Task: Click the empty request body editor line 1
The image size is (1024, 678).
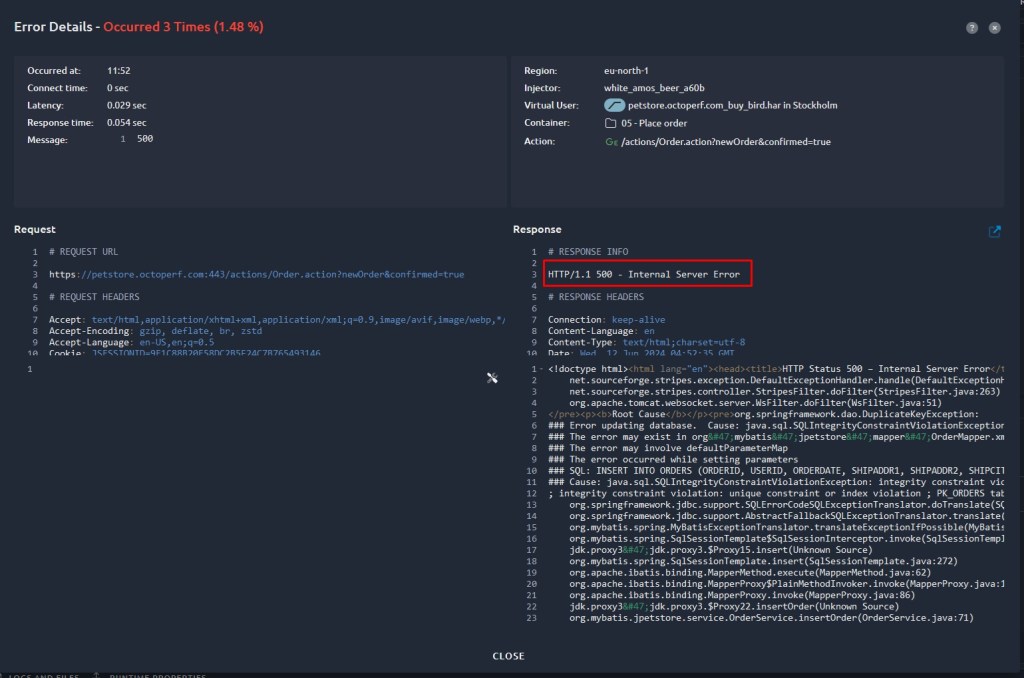Action: coord(250,369)
